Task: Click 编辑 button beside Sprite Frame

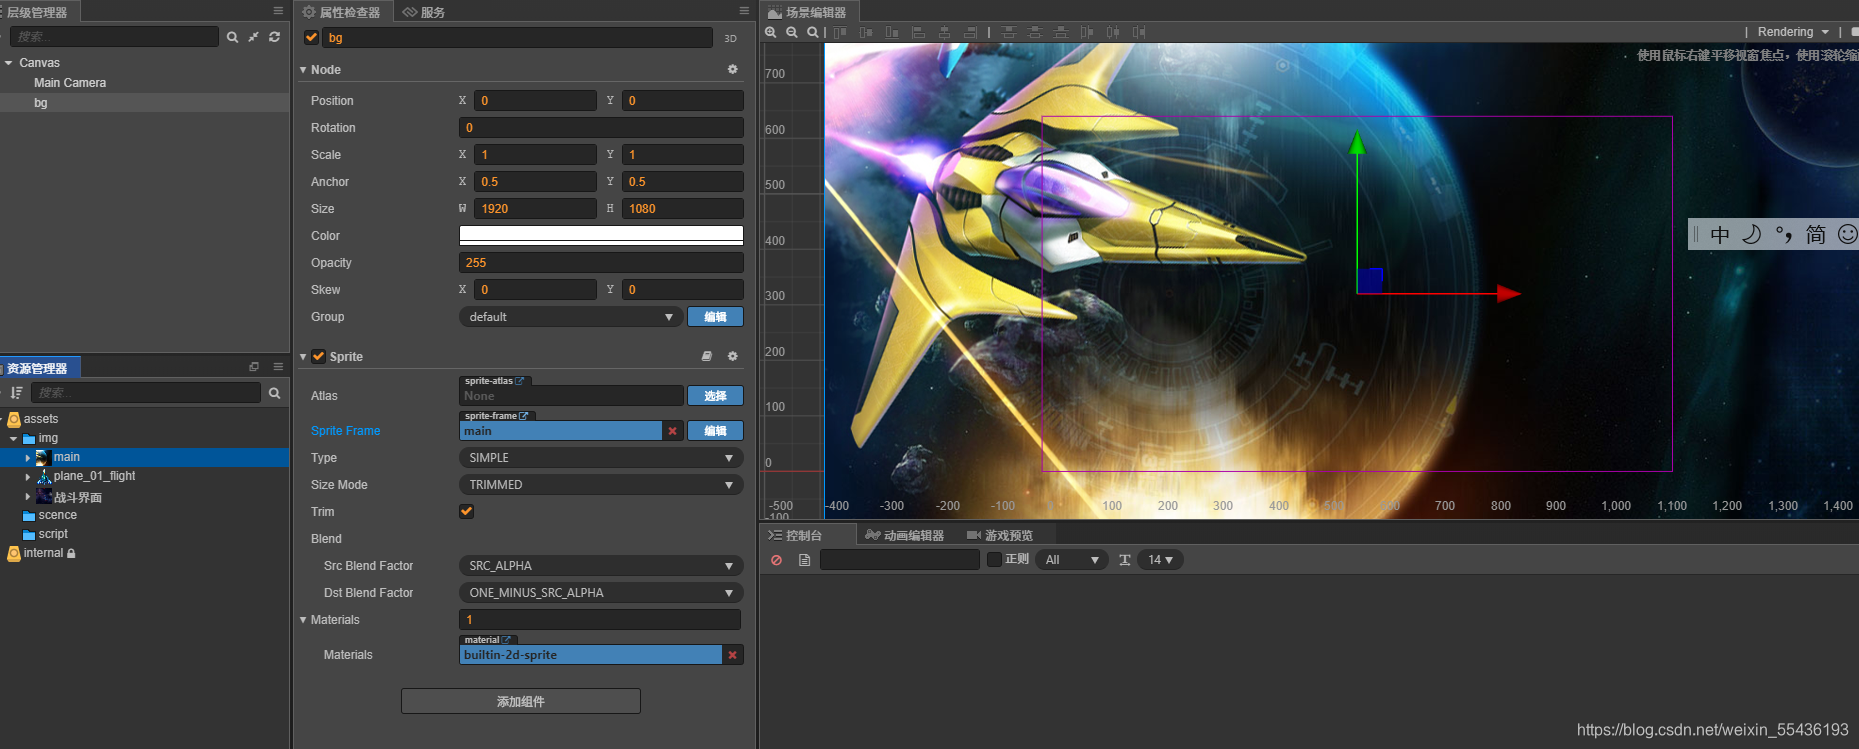Action: (x=715, y=431)
